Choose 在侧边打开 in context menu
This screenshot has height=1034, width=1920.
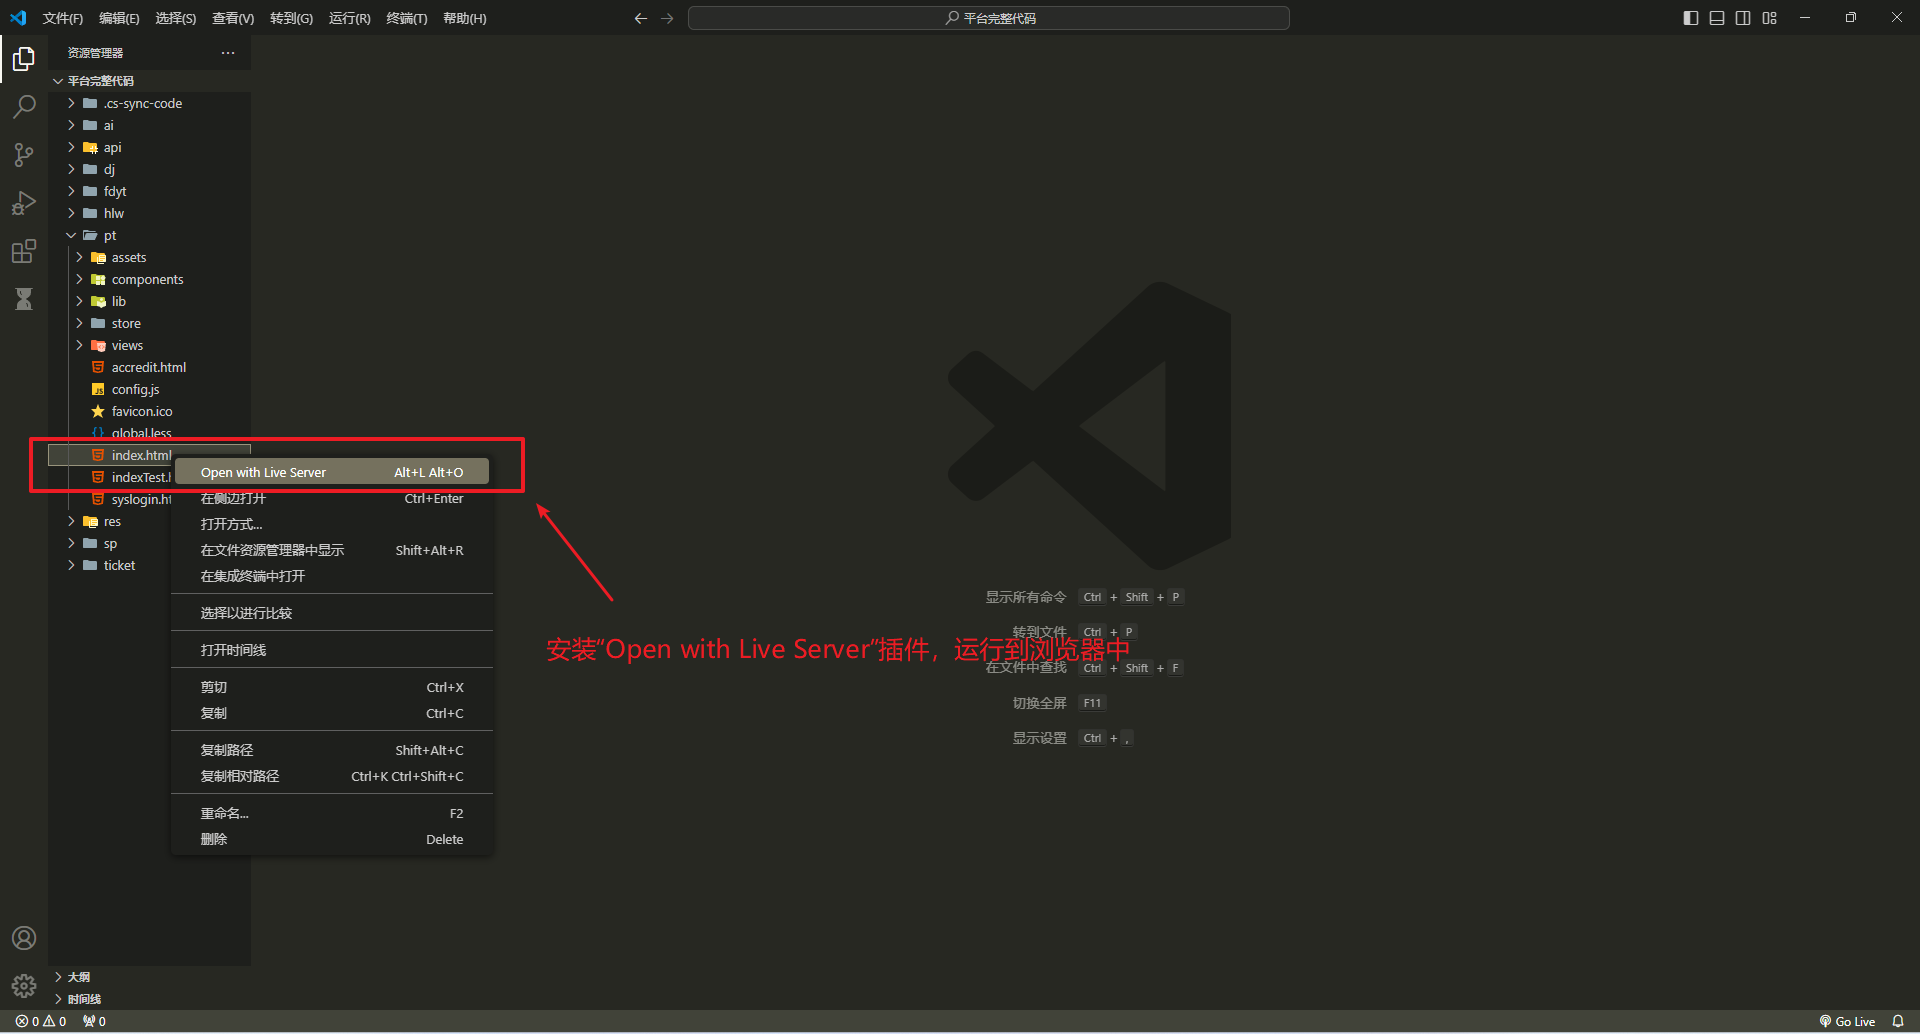click(x=332, y=498)
